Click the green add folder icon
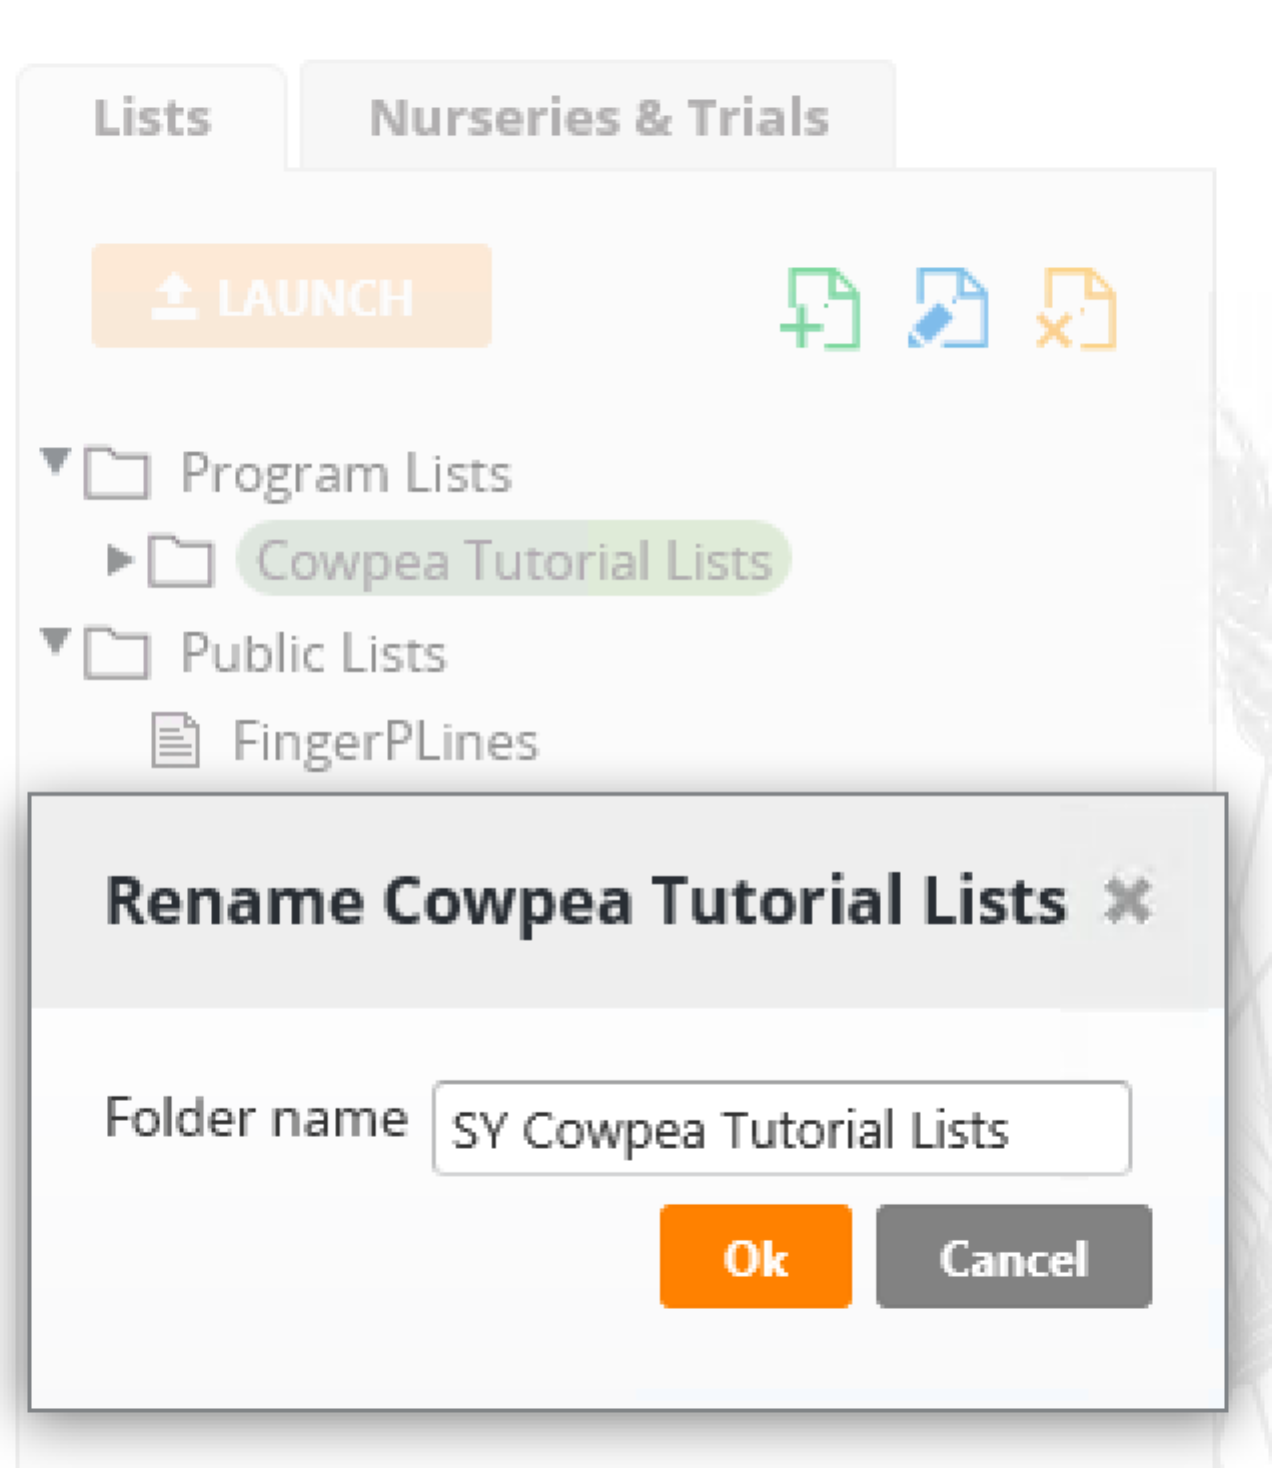The image size is (1272, 1468). pos(820,309)
